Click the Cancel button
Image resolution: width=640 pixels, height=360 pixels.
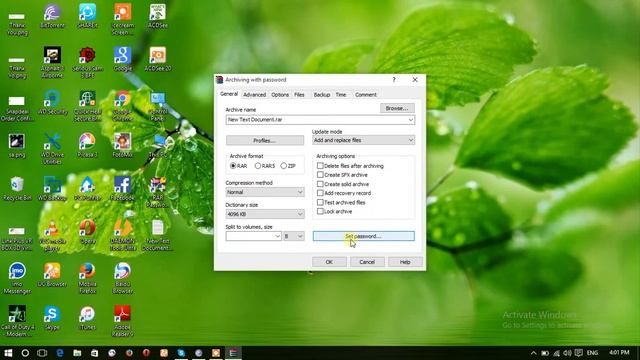tap(367, 262)
